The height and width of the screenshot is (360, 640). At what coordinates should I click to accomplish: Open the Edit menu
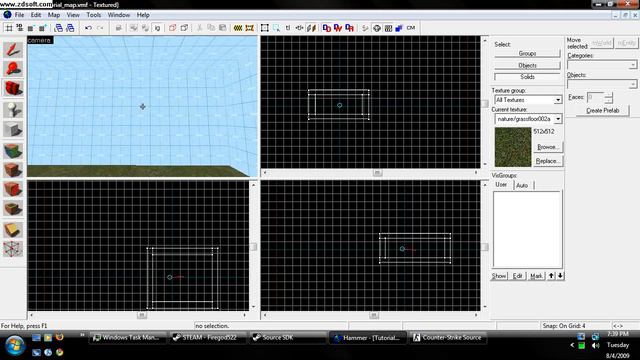(36, 15)
